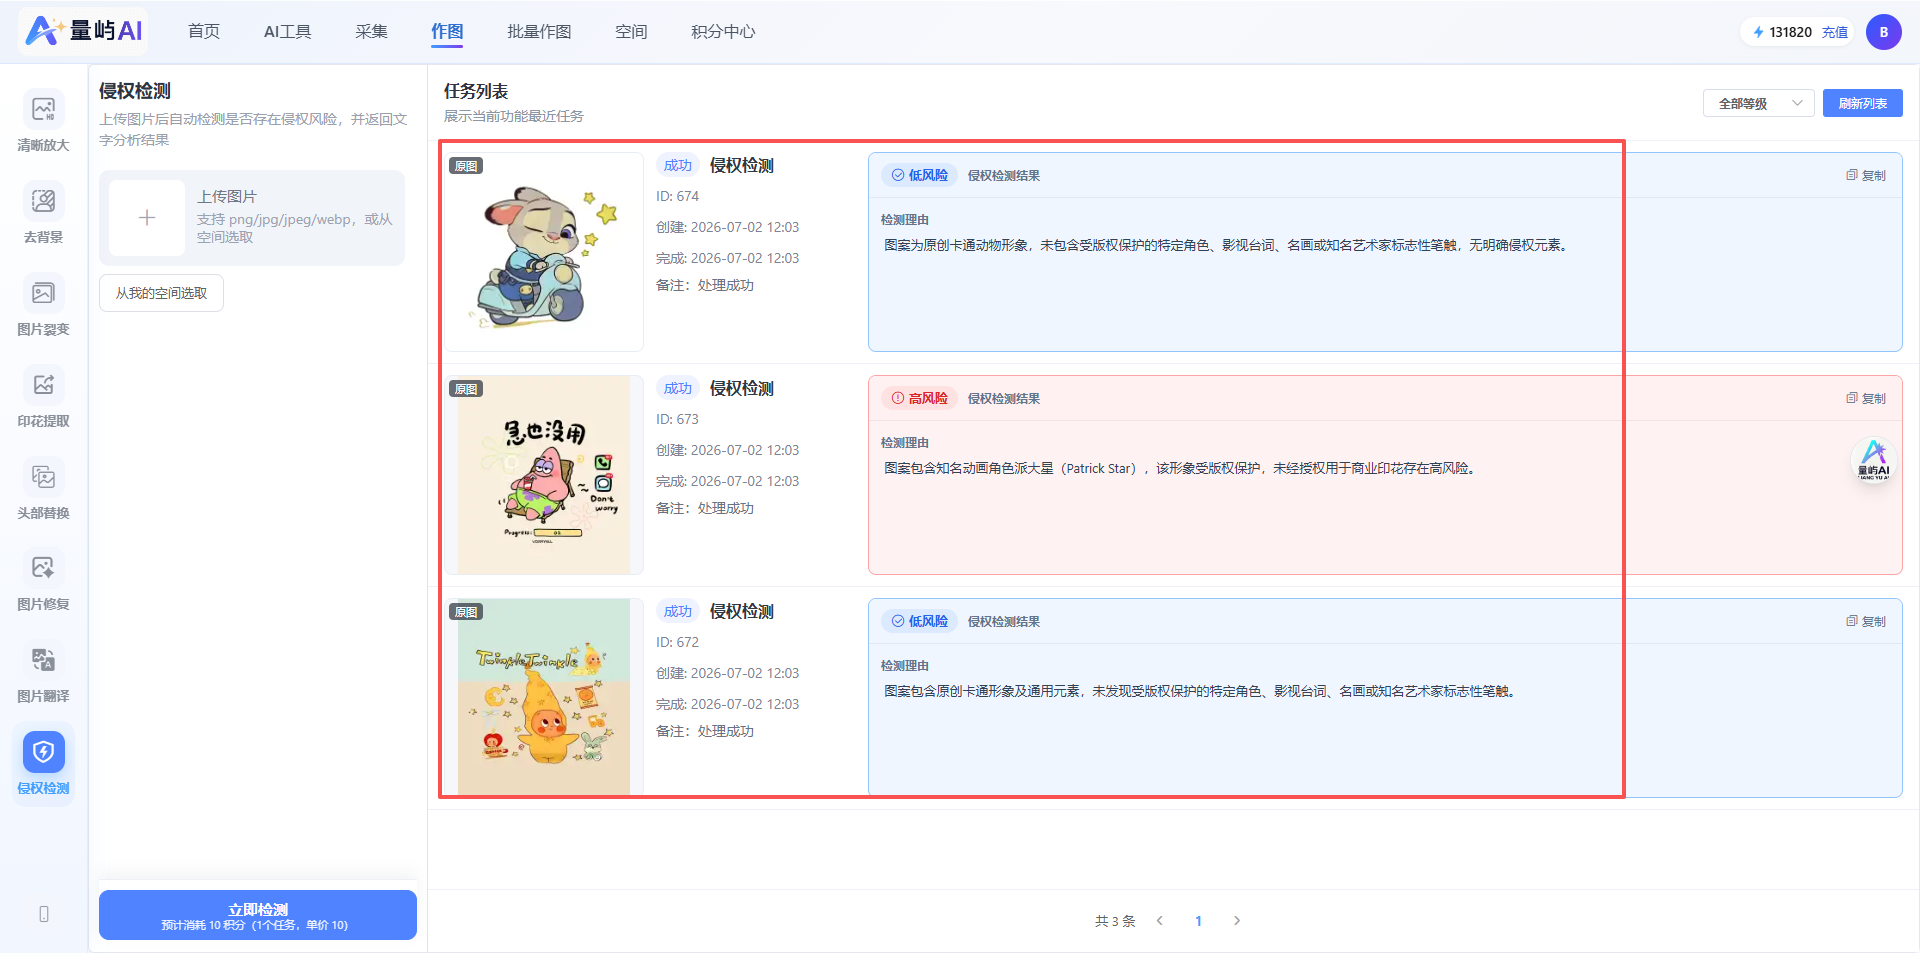Click the 成功 status badge of ID 673
The image size is (1920, 953).
click(678, 388)
